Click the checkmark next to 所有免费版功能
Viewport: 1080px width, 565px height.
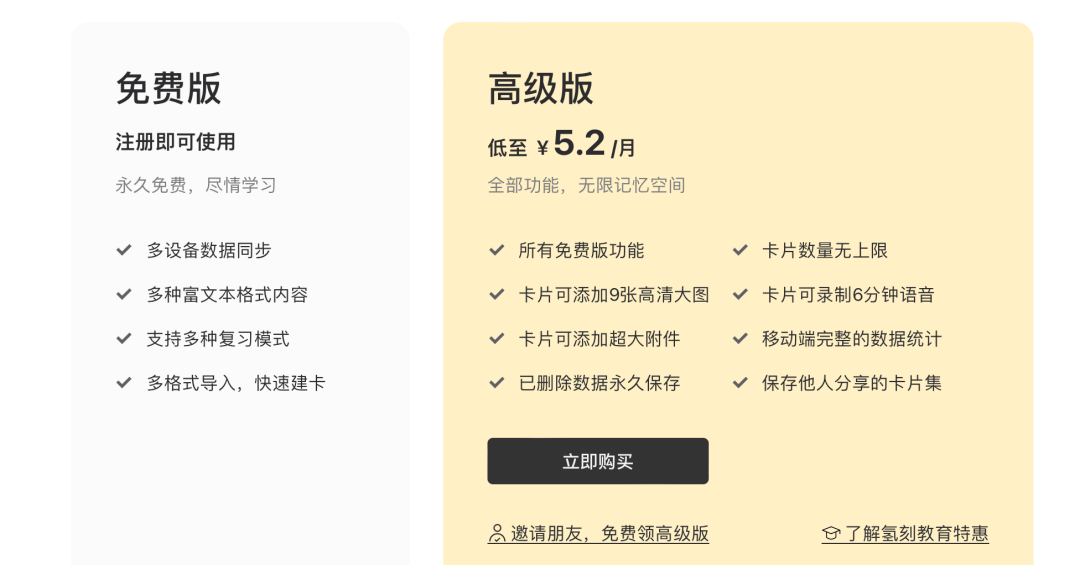pos(496,250)
